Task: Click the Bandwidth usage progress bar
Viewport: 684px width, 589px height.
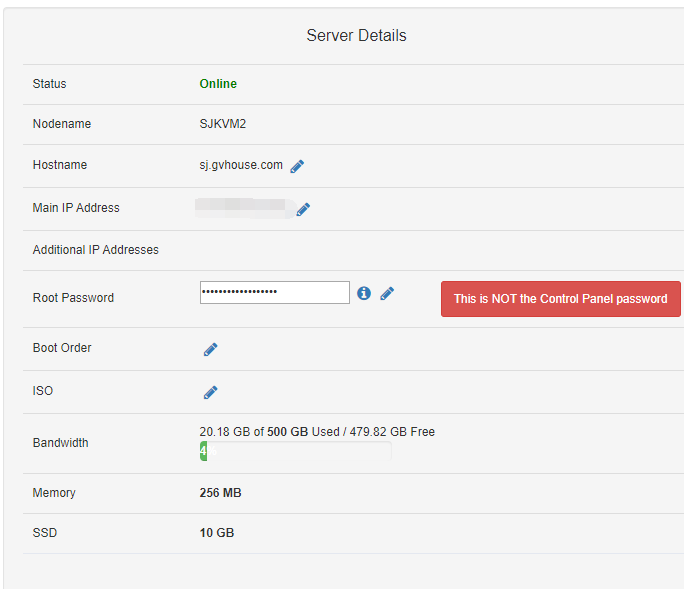Action: pyautogui.click(x=295, y=451)
